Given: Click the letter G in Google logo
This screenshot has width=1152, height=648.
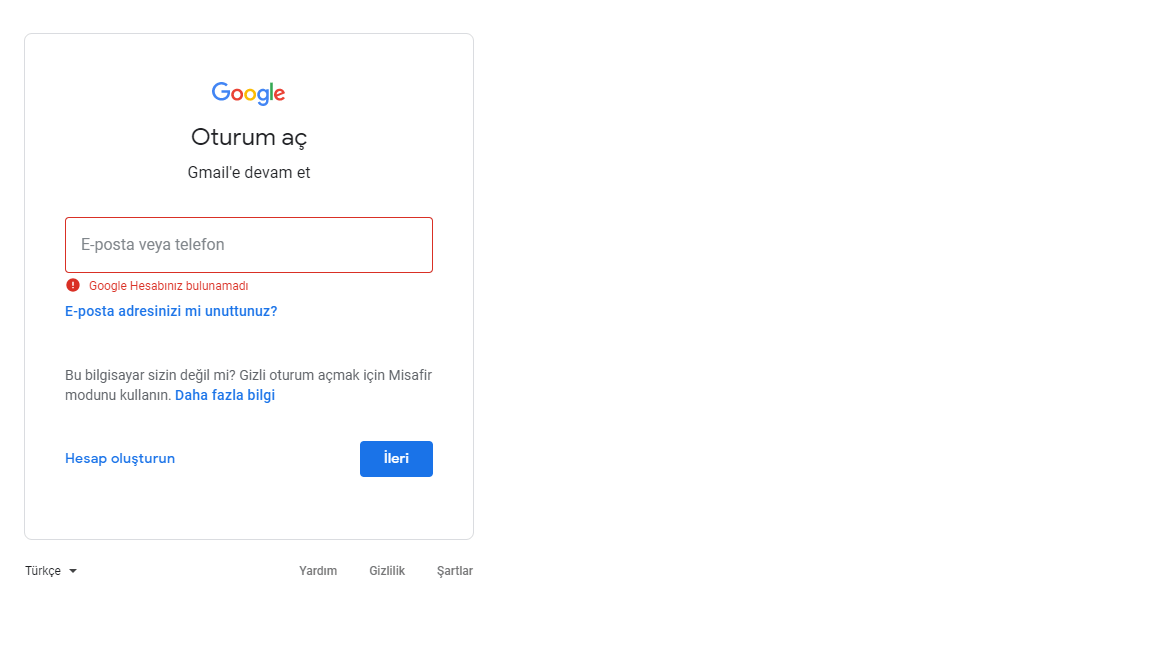Looking at the screenshot, I should [x=221, y=92].
